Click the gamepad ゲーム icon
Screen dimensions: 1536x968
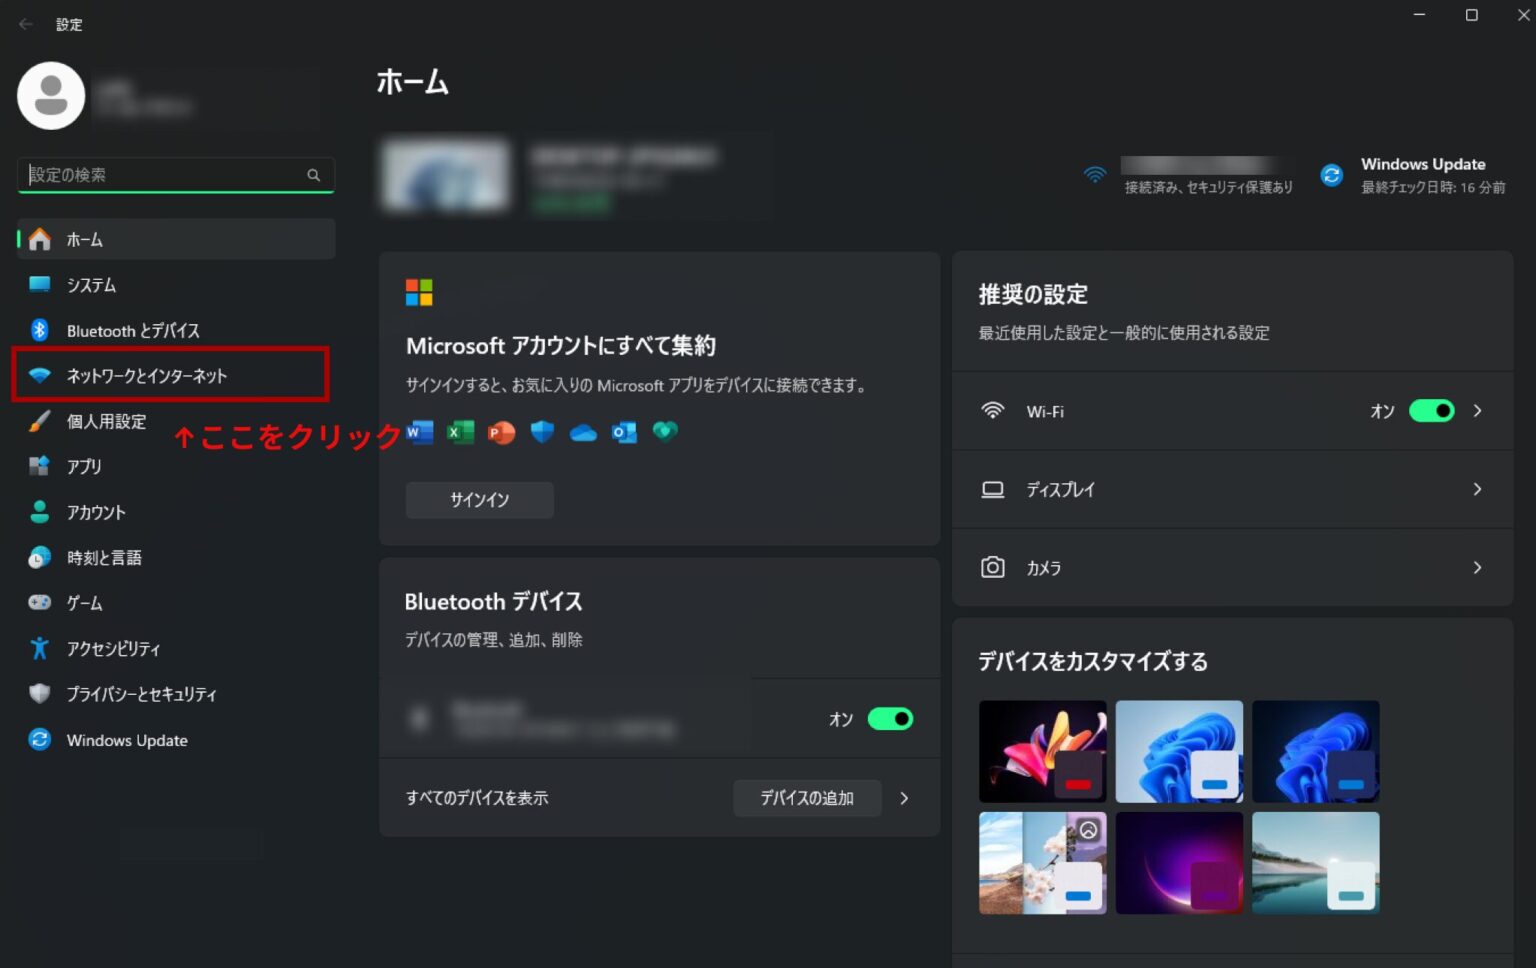[40, 602]
